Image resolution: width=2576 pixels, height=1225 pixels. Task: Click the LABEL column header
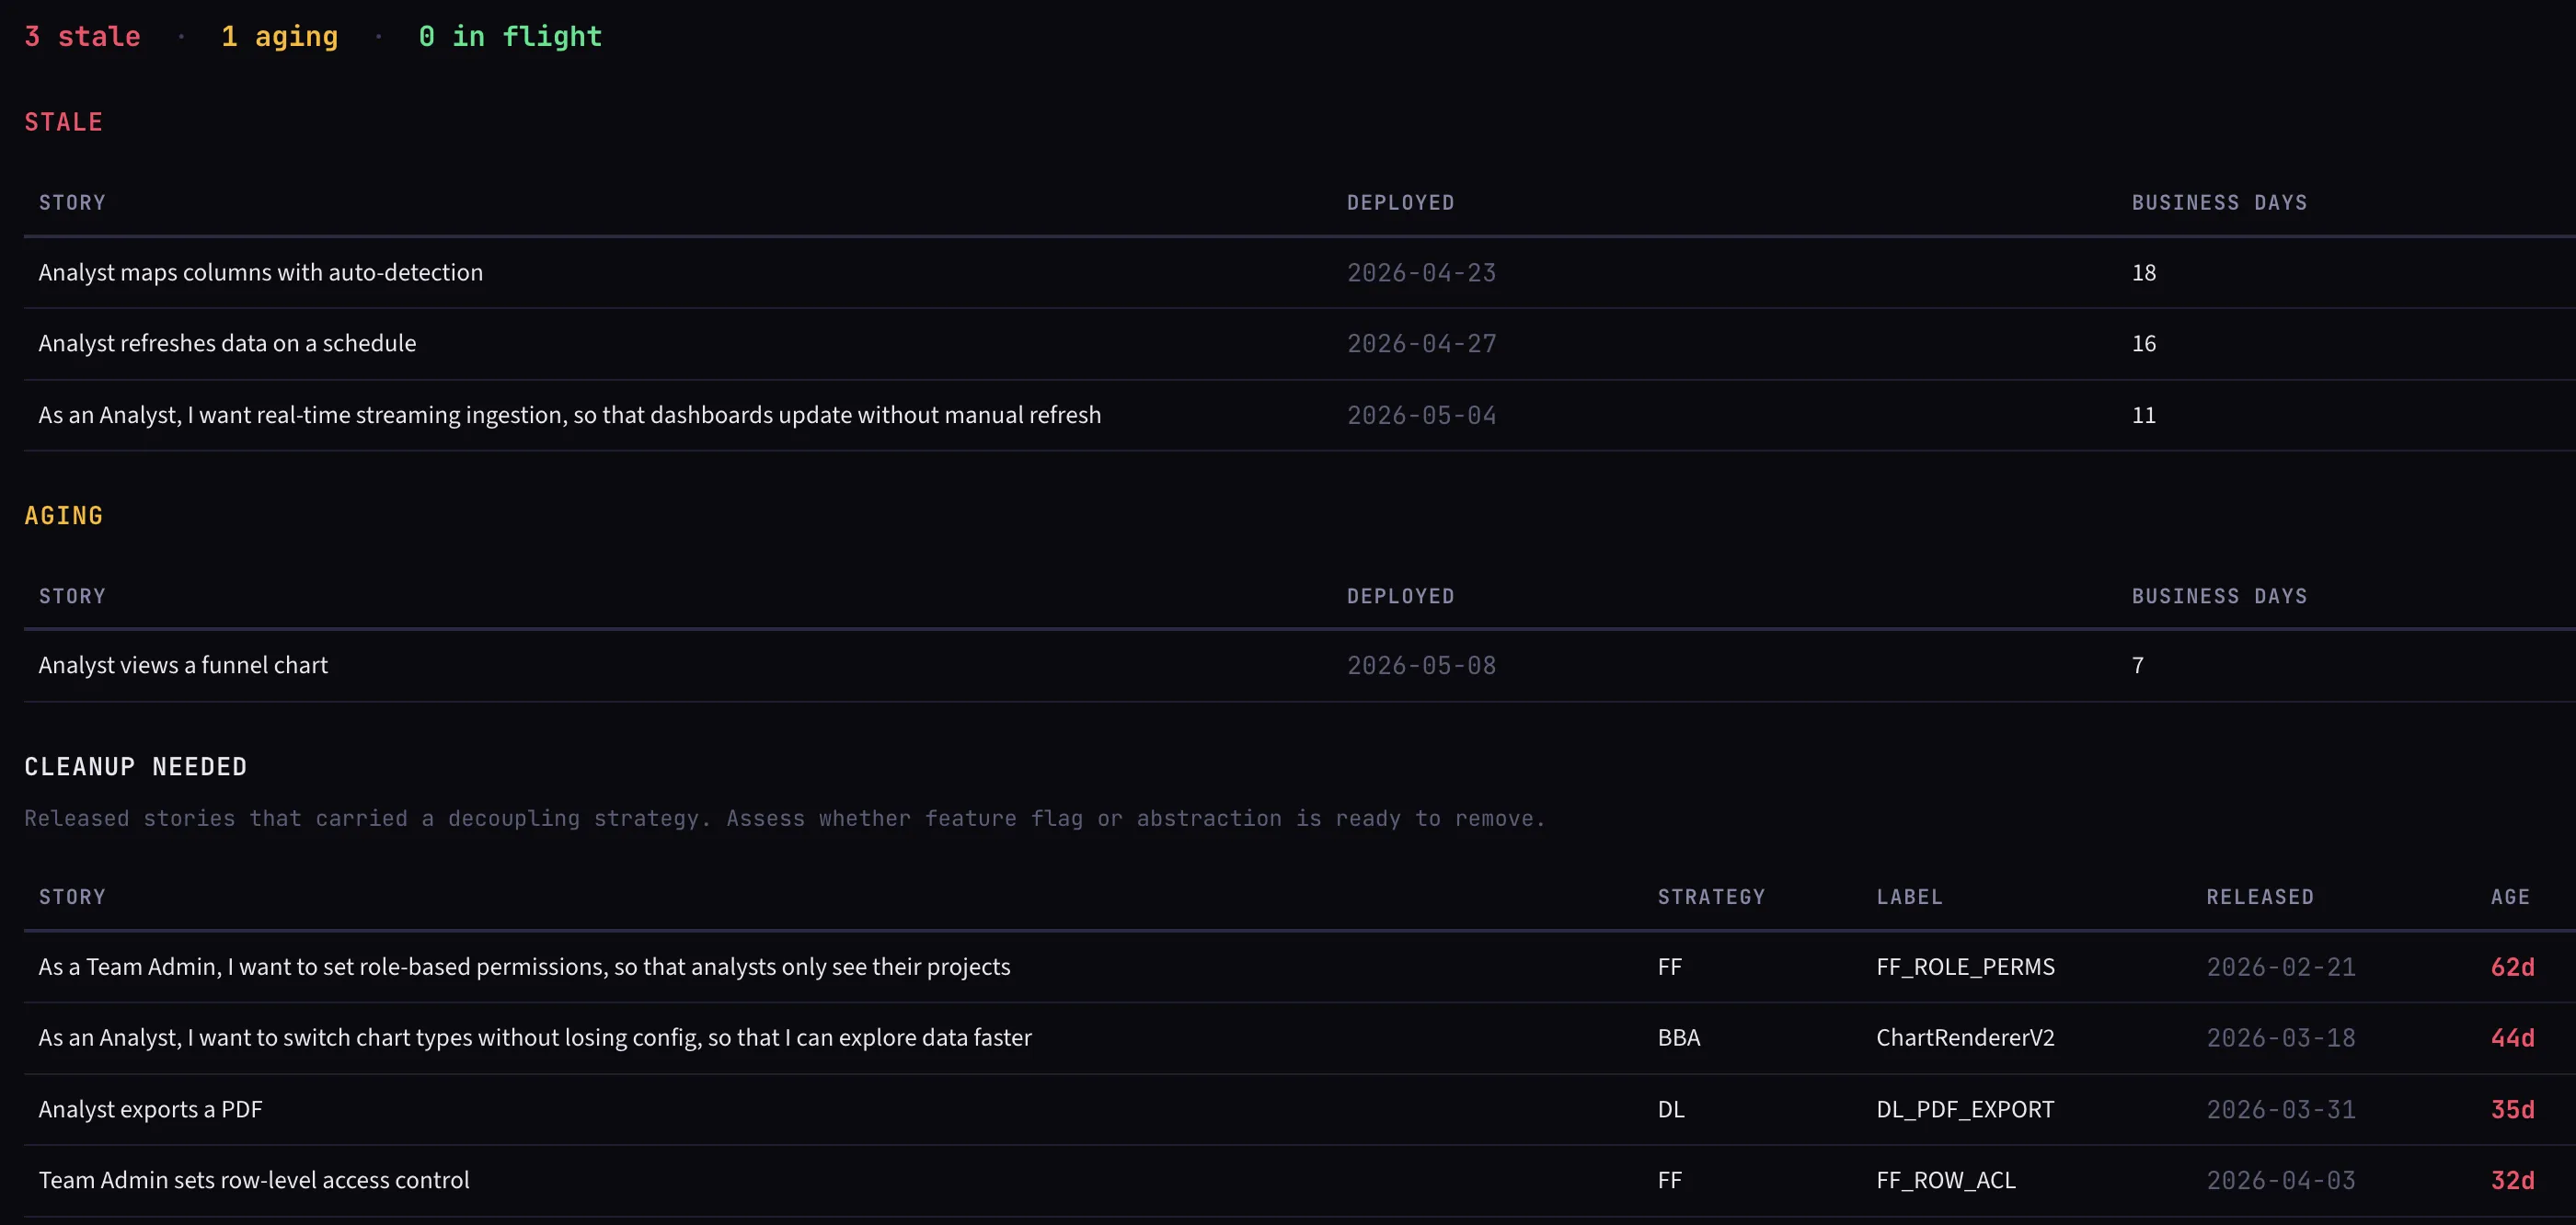click(1909, 898)
